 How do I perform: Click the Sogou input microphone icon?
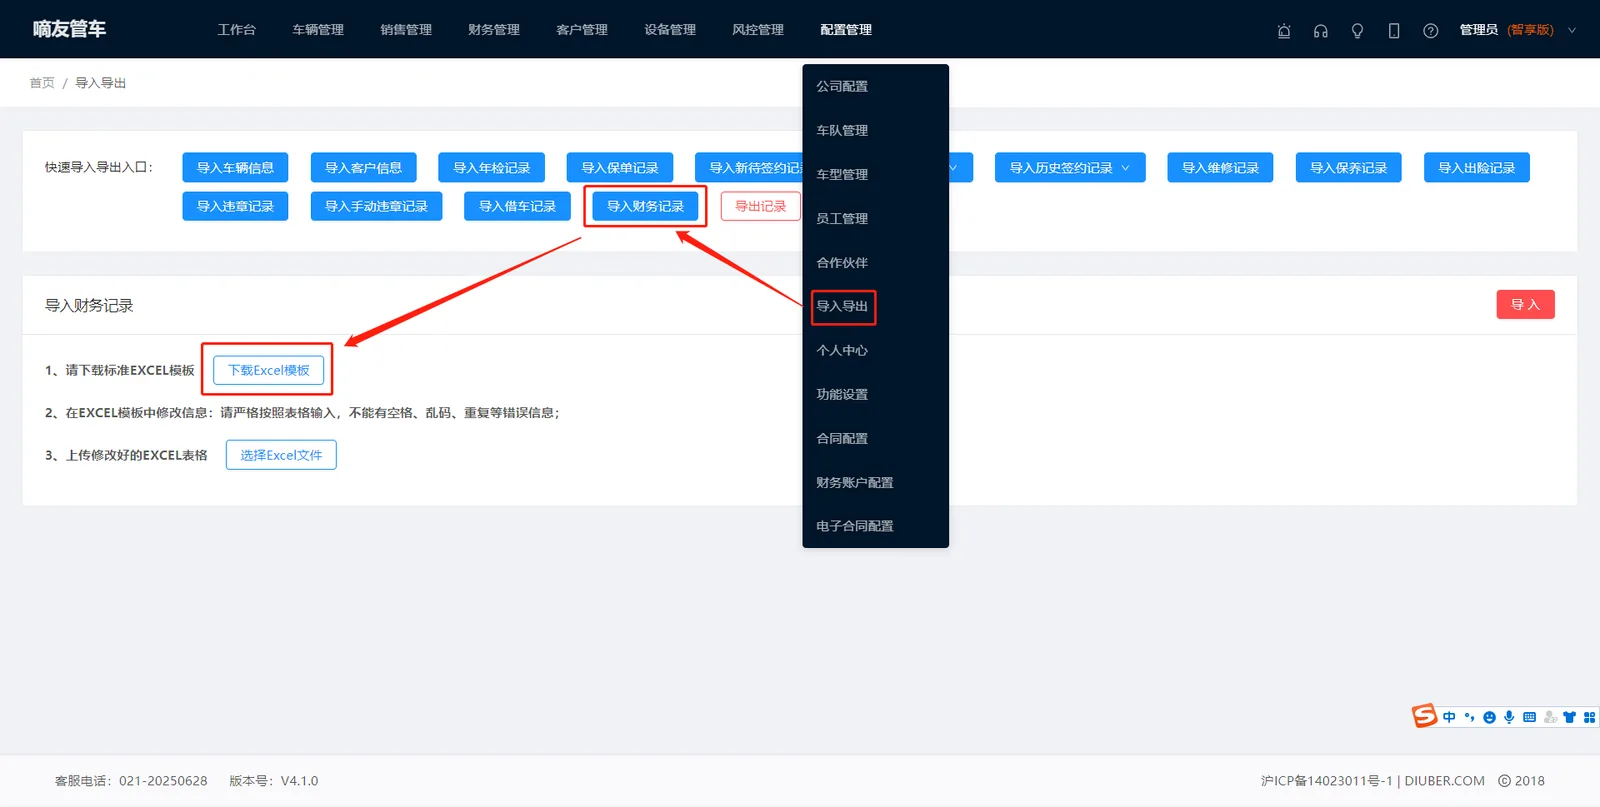(1509, 717)
